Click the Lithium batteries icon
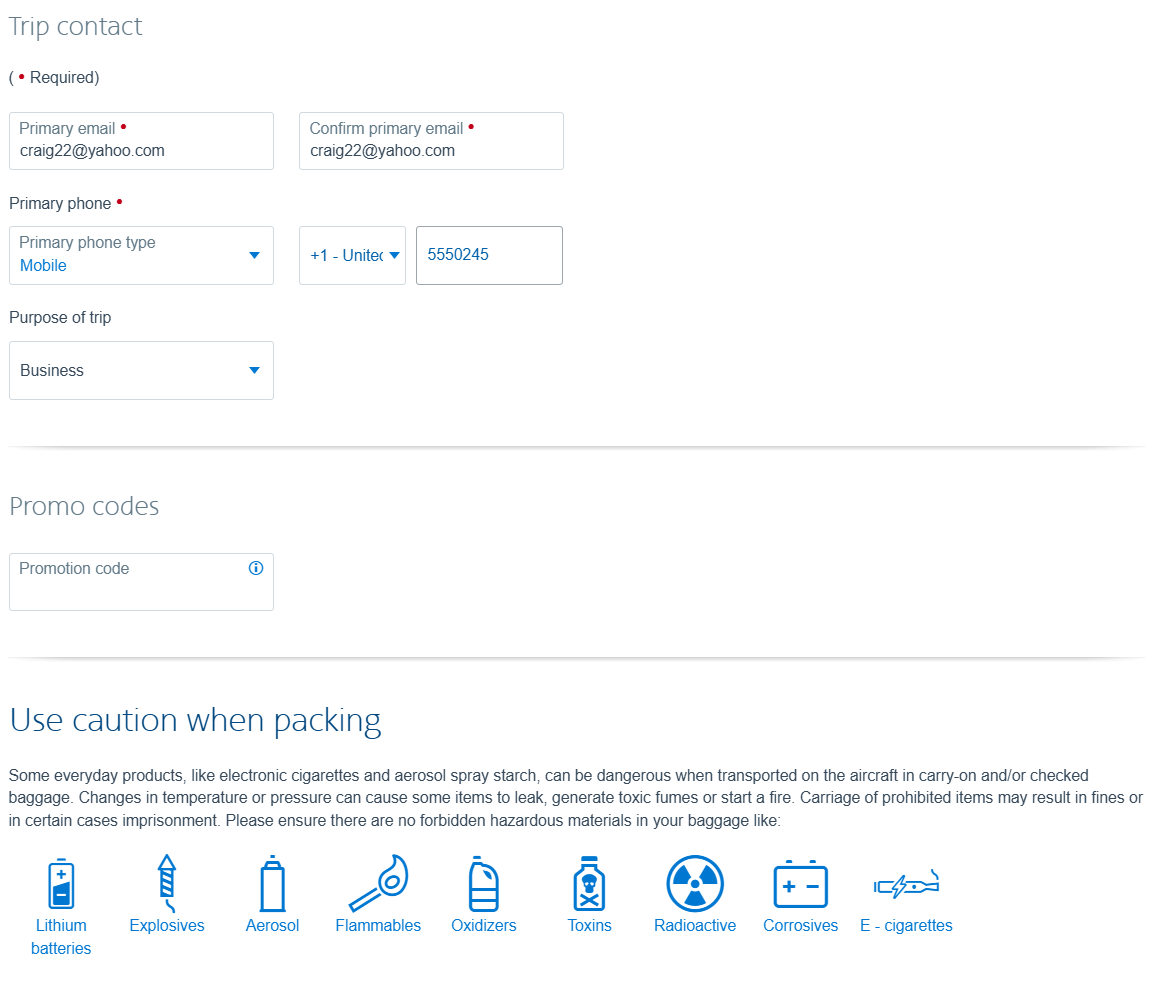Viewport: 1161px width, 985px height. (61, 883)
